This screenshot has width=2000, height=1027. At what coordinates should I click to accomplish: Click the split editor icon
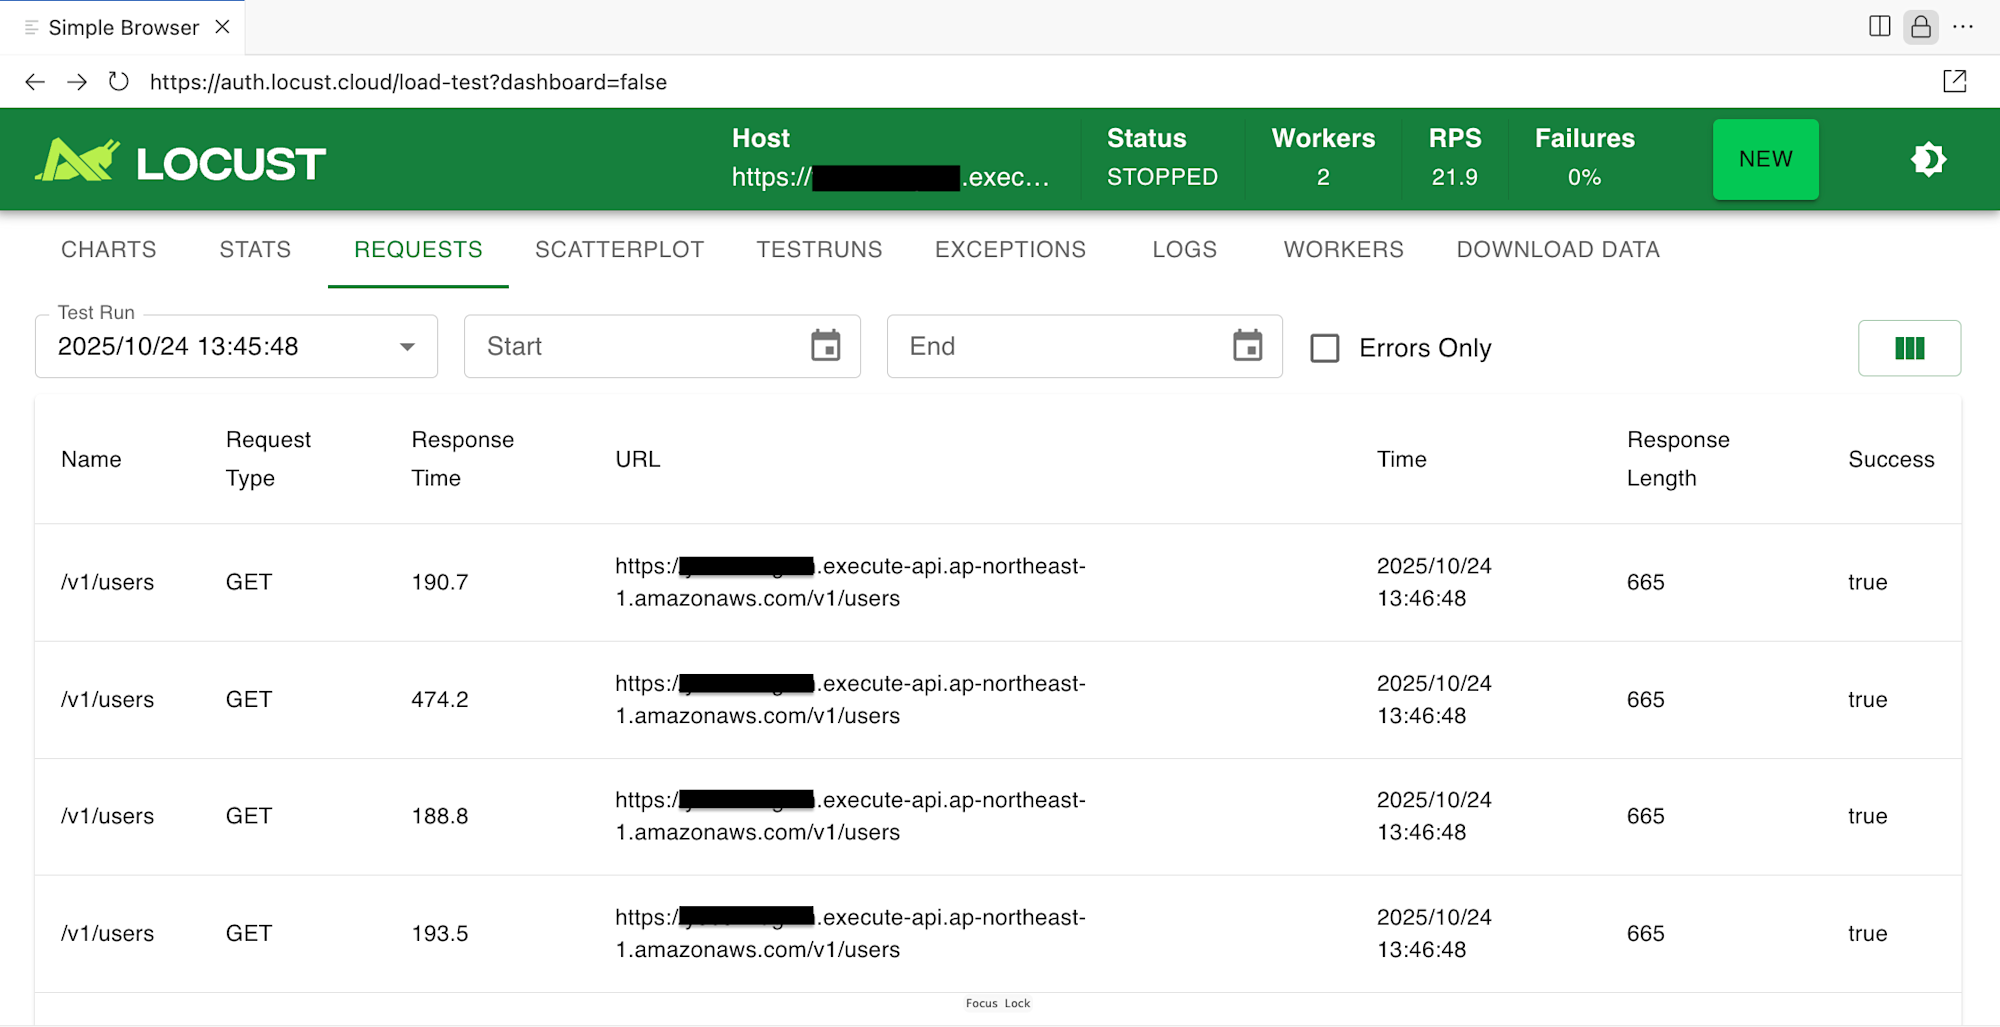[1879, 27]
